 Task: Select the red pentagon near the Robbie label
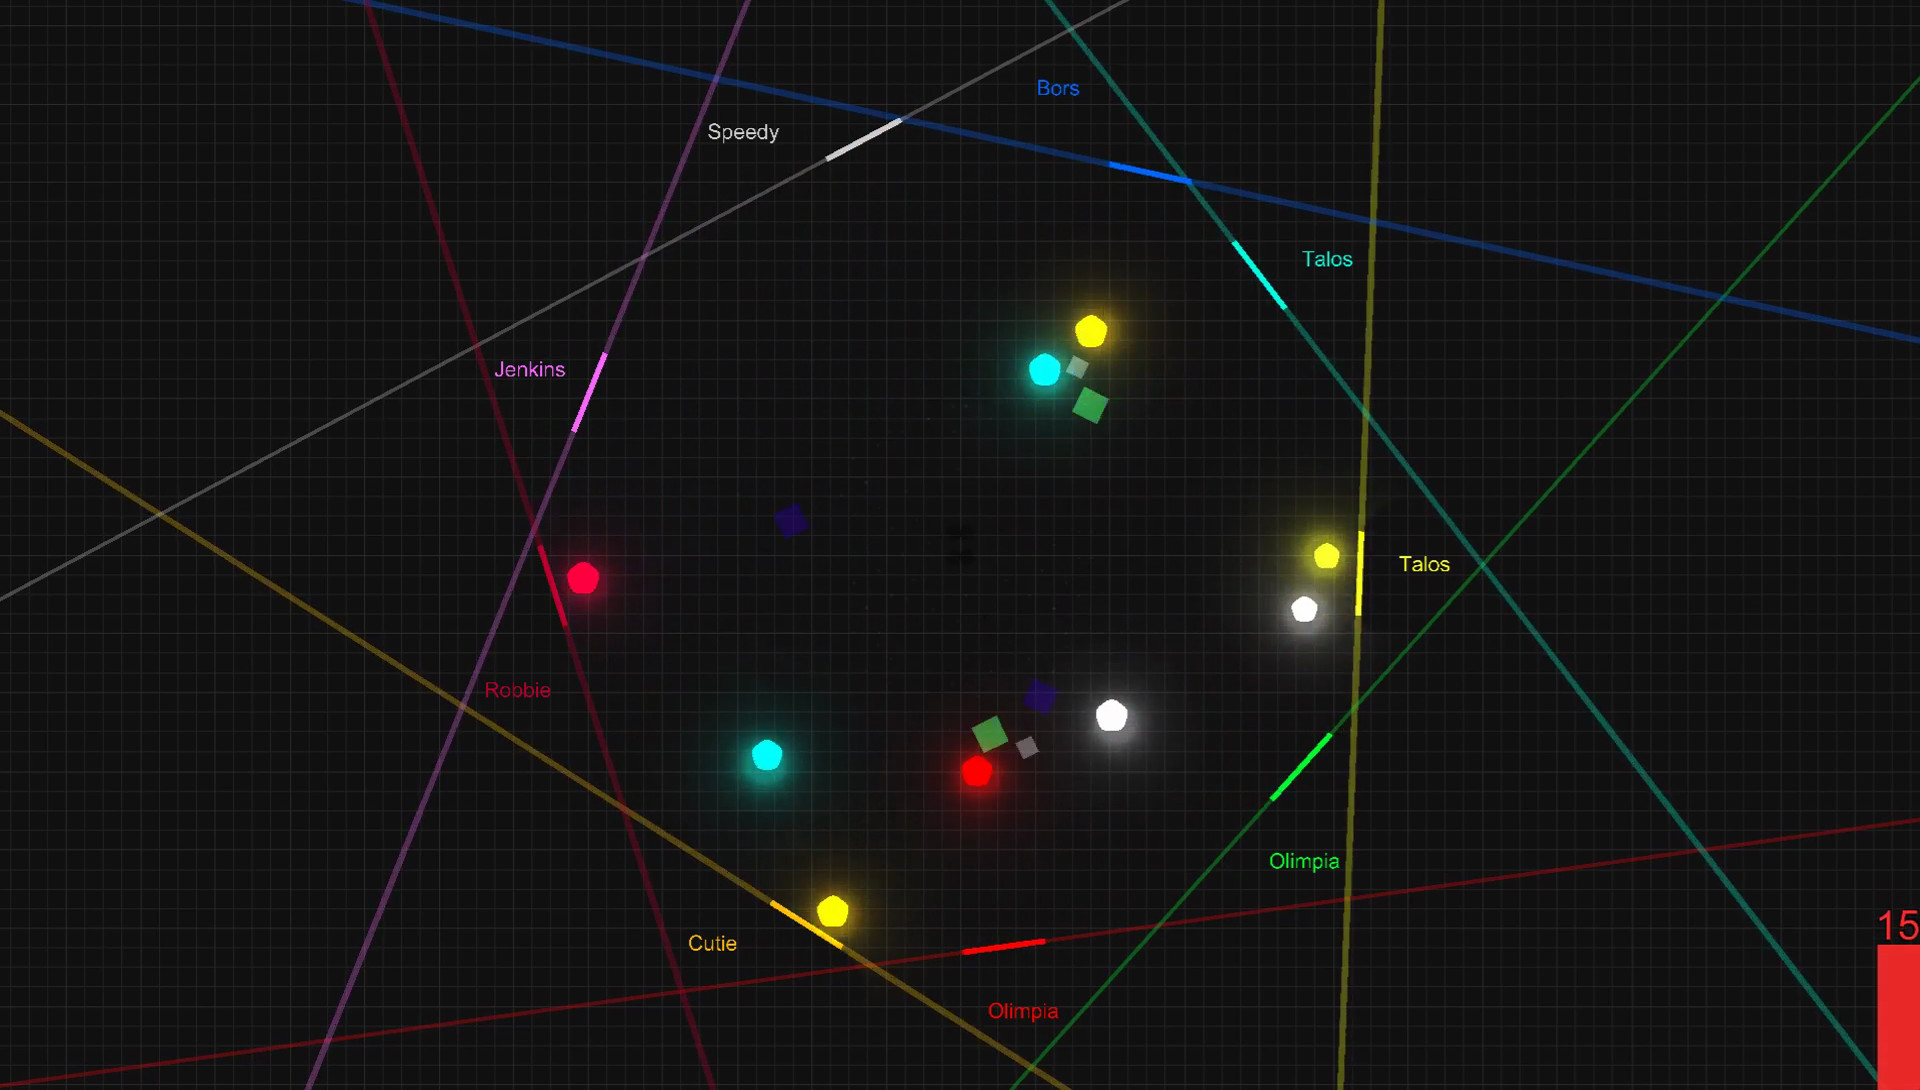pos(584,577)
